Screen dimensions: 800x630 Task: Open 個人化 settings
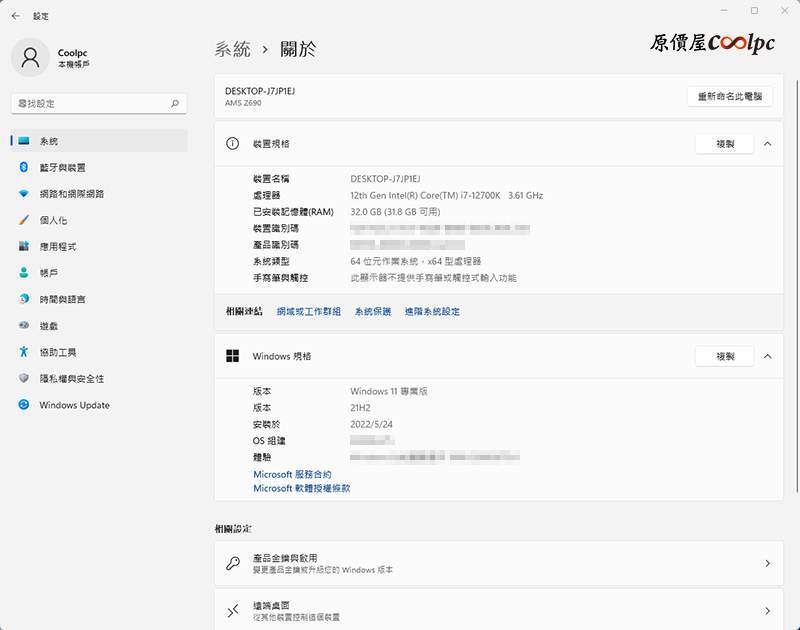click(x=99, y=220)
